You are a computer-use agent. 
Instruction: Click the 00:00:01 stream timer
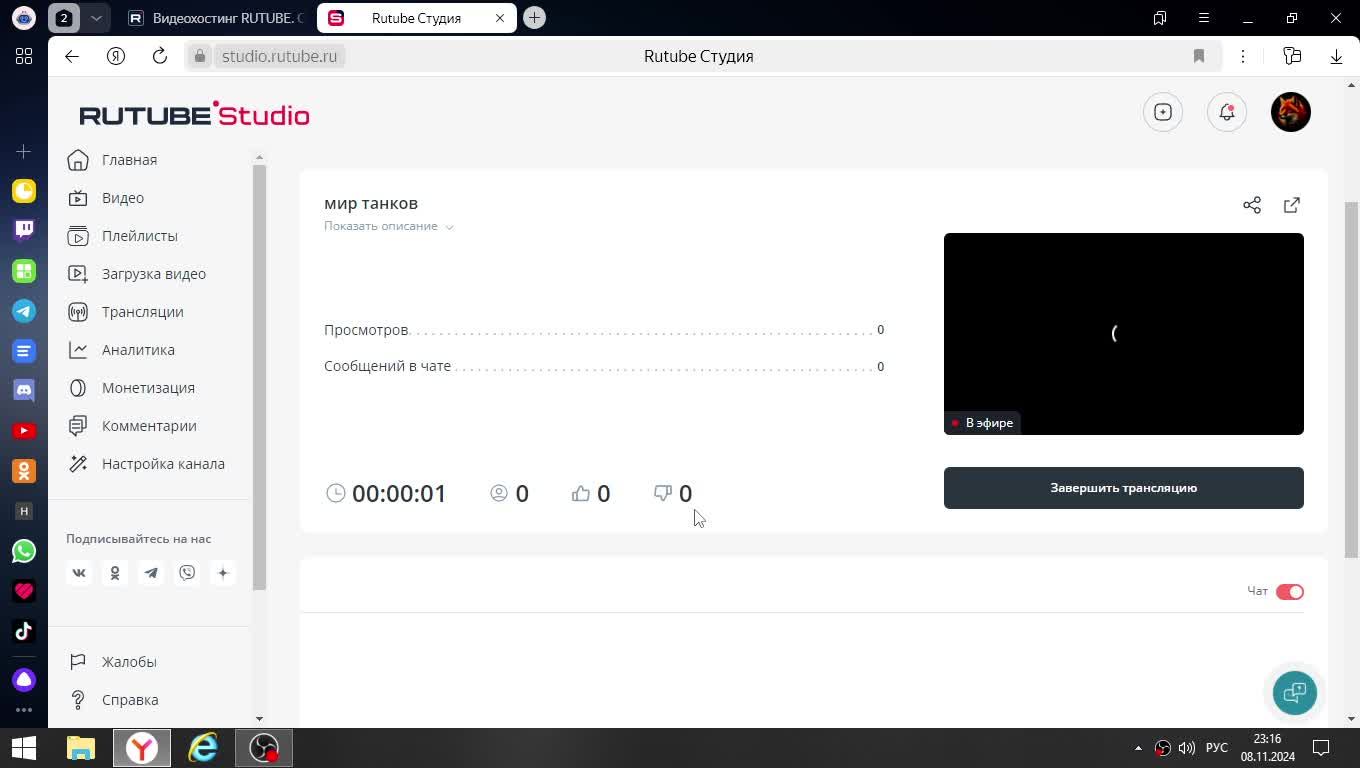coord(387,493)
